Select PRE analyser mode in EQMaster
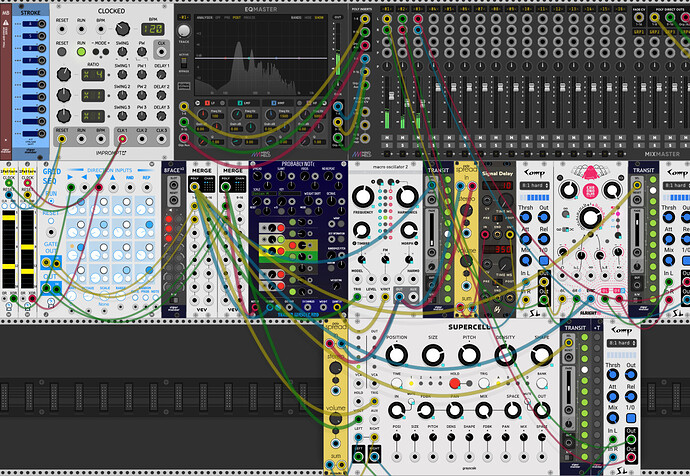The image size is (690, 476). (228, 18)
